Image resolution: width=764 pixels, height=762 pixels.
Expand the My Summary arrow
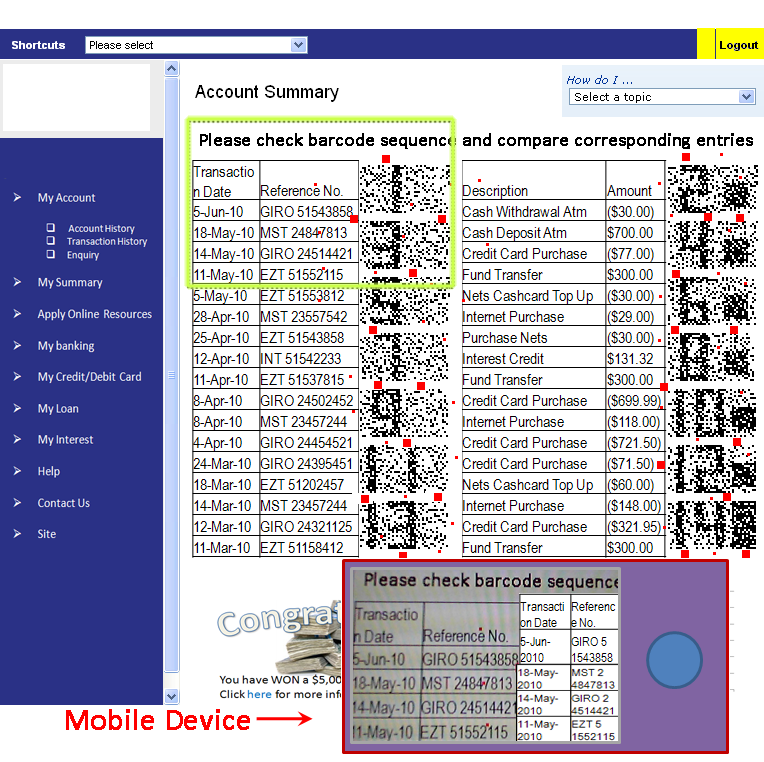click(x=17, y=282)
